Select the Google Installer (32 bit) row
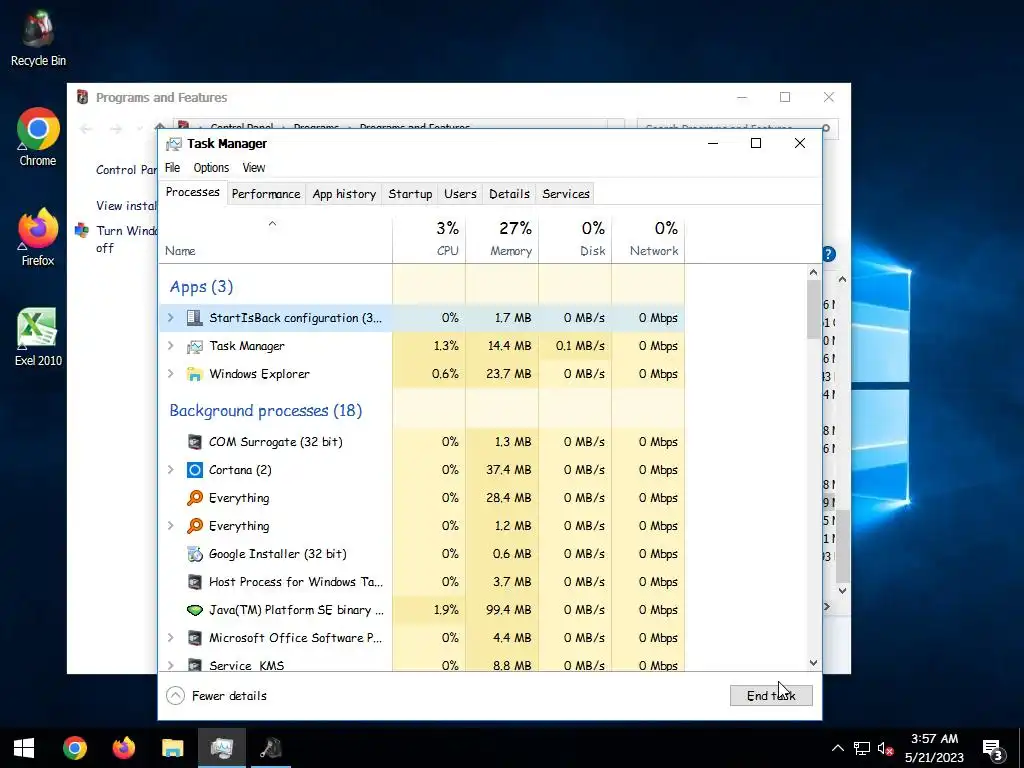1024x768 pixels. (x=422, y=554)
